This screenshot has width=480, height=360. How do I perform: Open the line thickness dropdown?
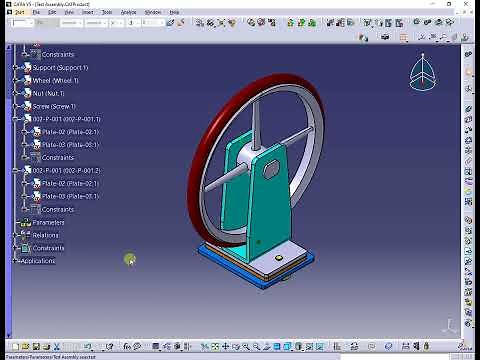pyautogui.click(x=71, y=23)
